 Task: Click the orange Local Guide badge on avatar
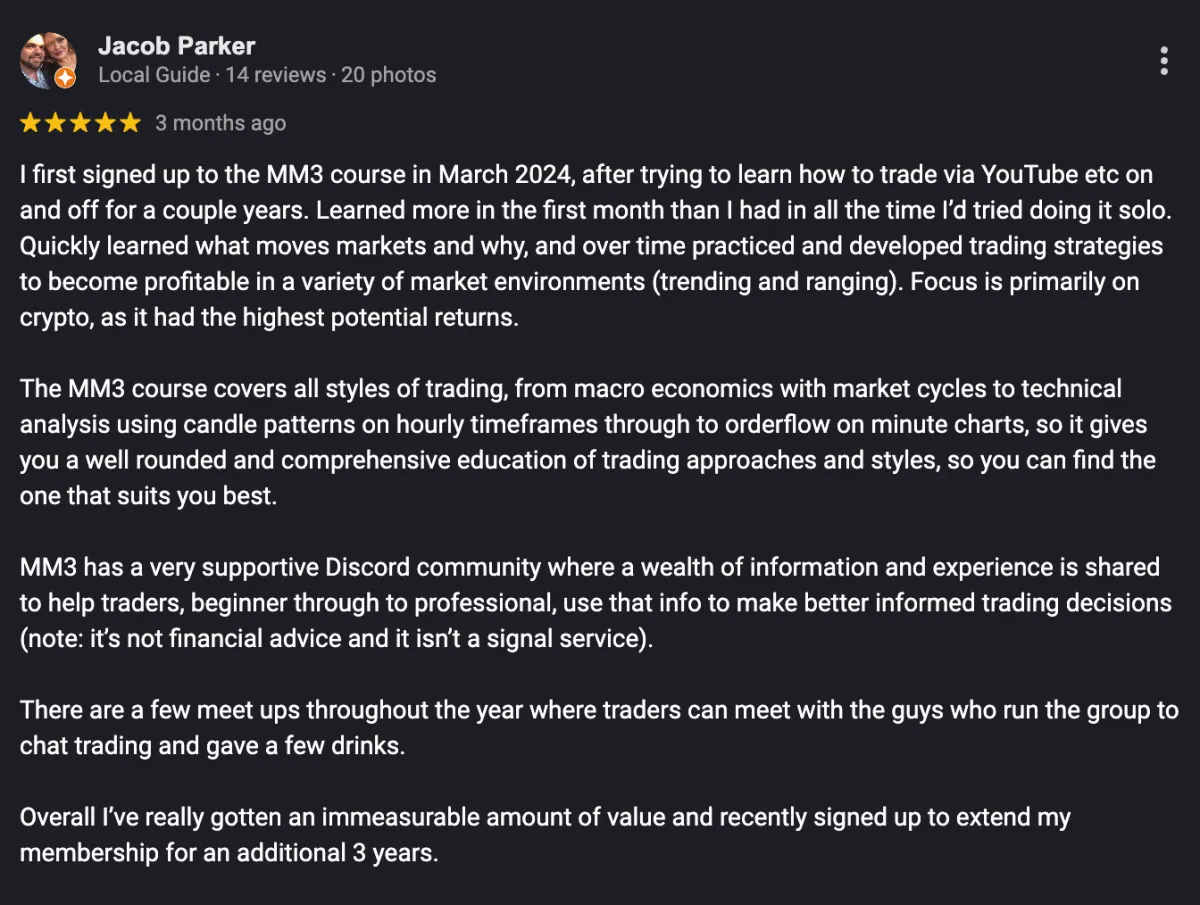65,78
